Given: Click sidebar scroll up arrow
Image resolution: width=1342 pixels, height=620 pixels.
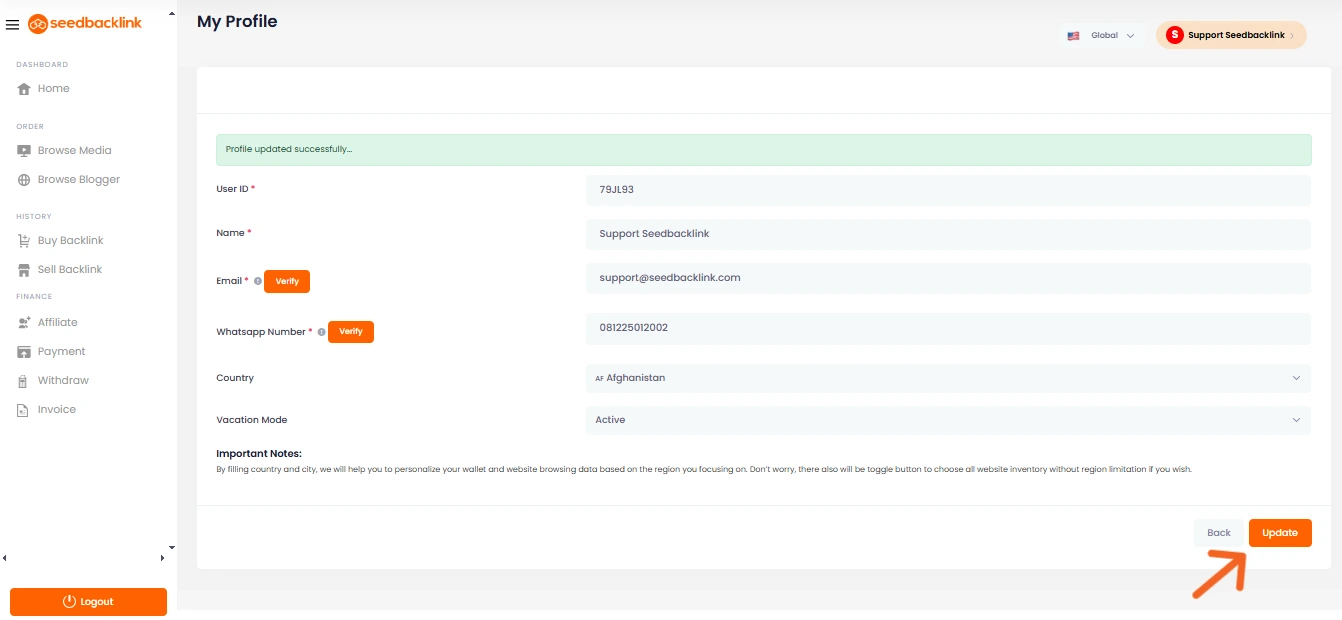Looking at the screenshot, I should [x=171, y=15].
